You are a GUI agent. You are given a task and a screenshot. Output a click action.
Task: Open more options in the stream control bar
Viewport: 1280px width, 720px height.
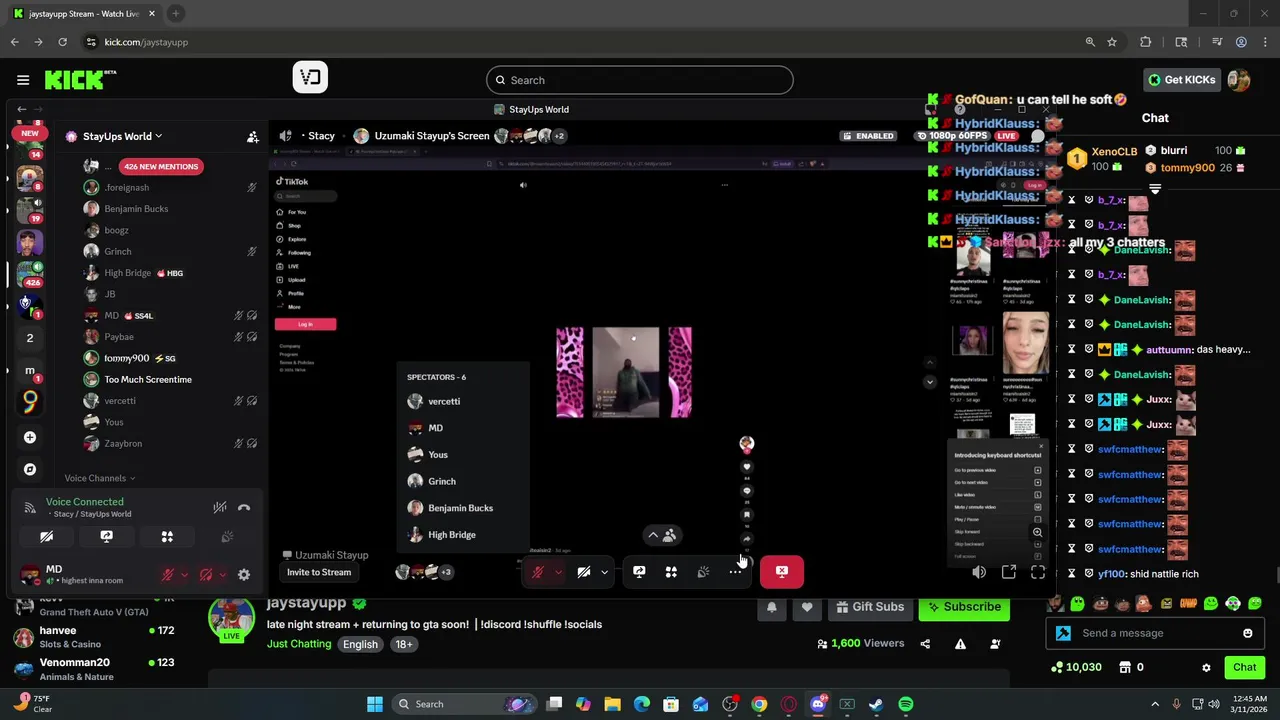coord(735,572)
